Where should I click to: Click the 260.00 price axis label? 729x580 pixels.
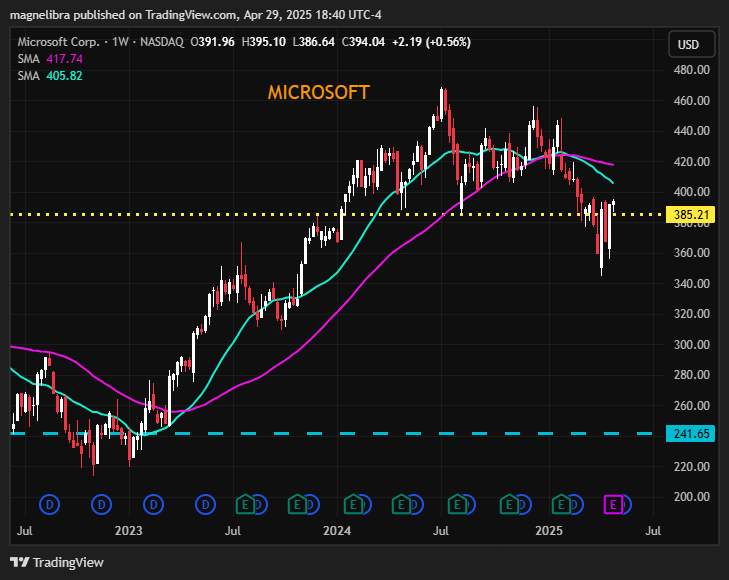[x=691, y=405]
